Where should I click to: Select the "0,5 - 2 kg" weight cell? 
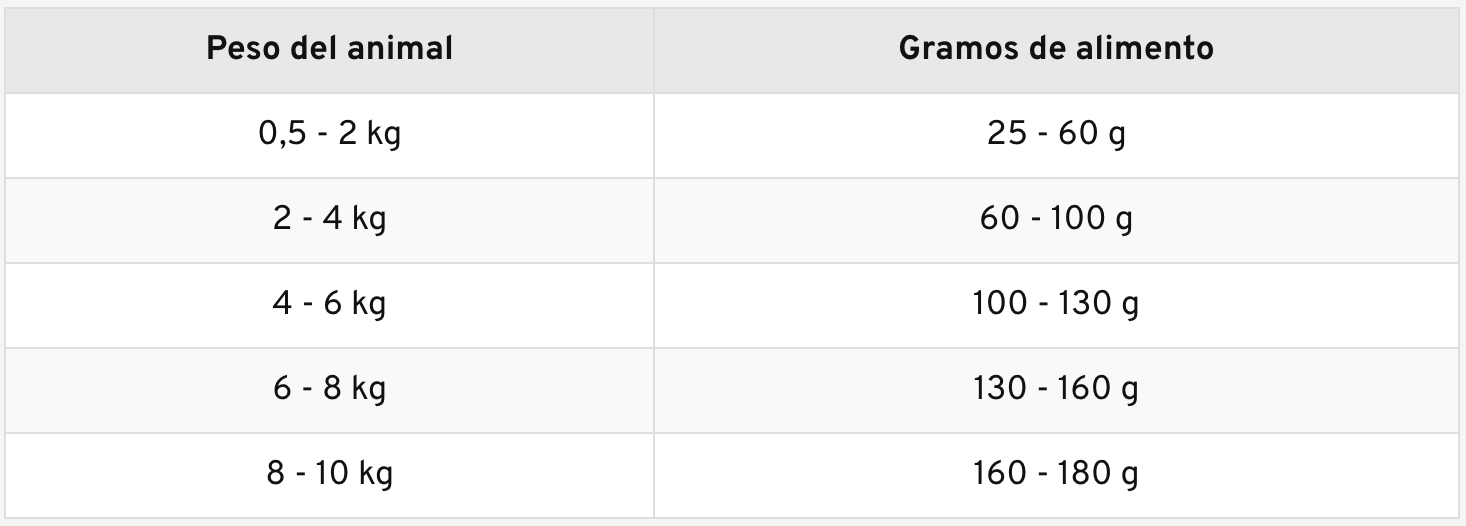click(x=329, y=133)
